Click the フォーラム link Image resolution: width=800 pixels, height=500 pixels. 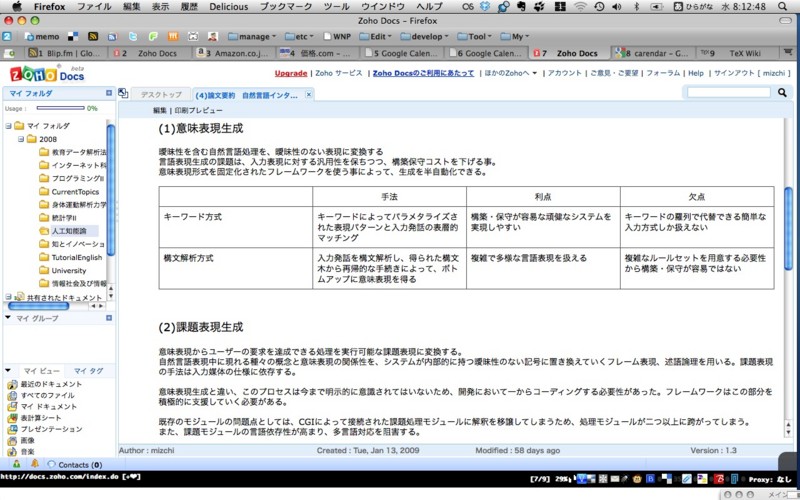(x=663, y=73)
